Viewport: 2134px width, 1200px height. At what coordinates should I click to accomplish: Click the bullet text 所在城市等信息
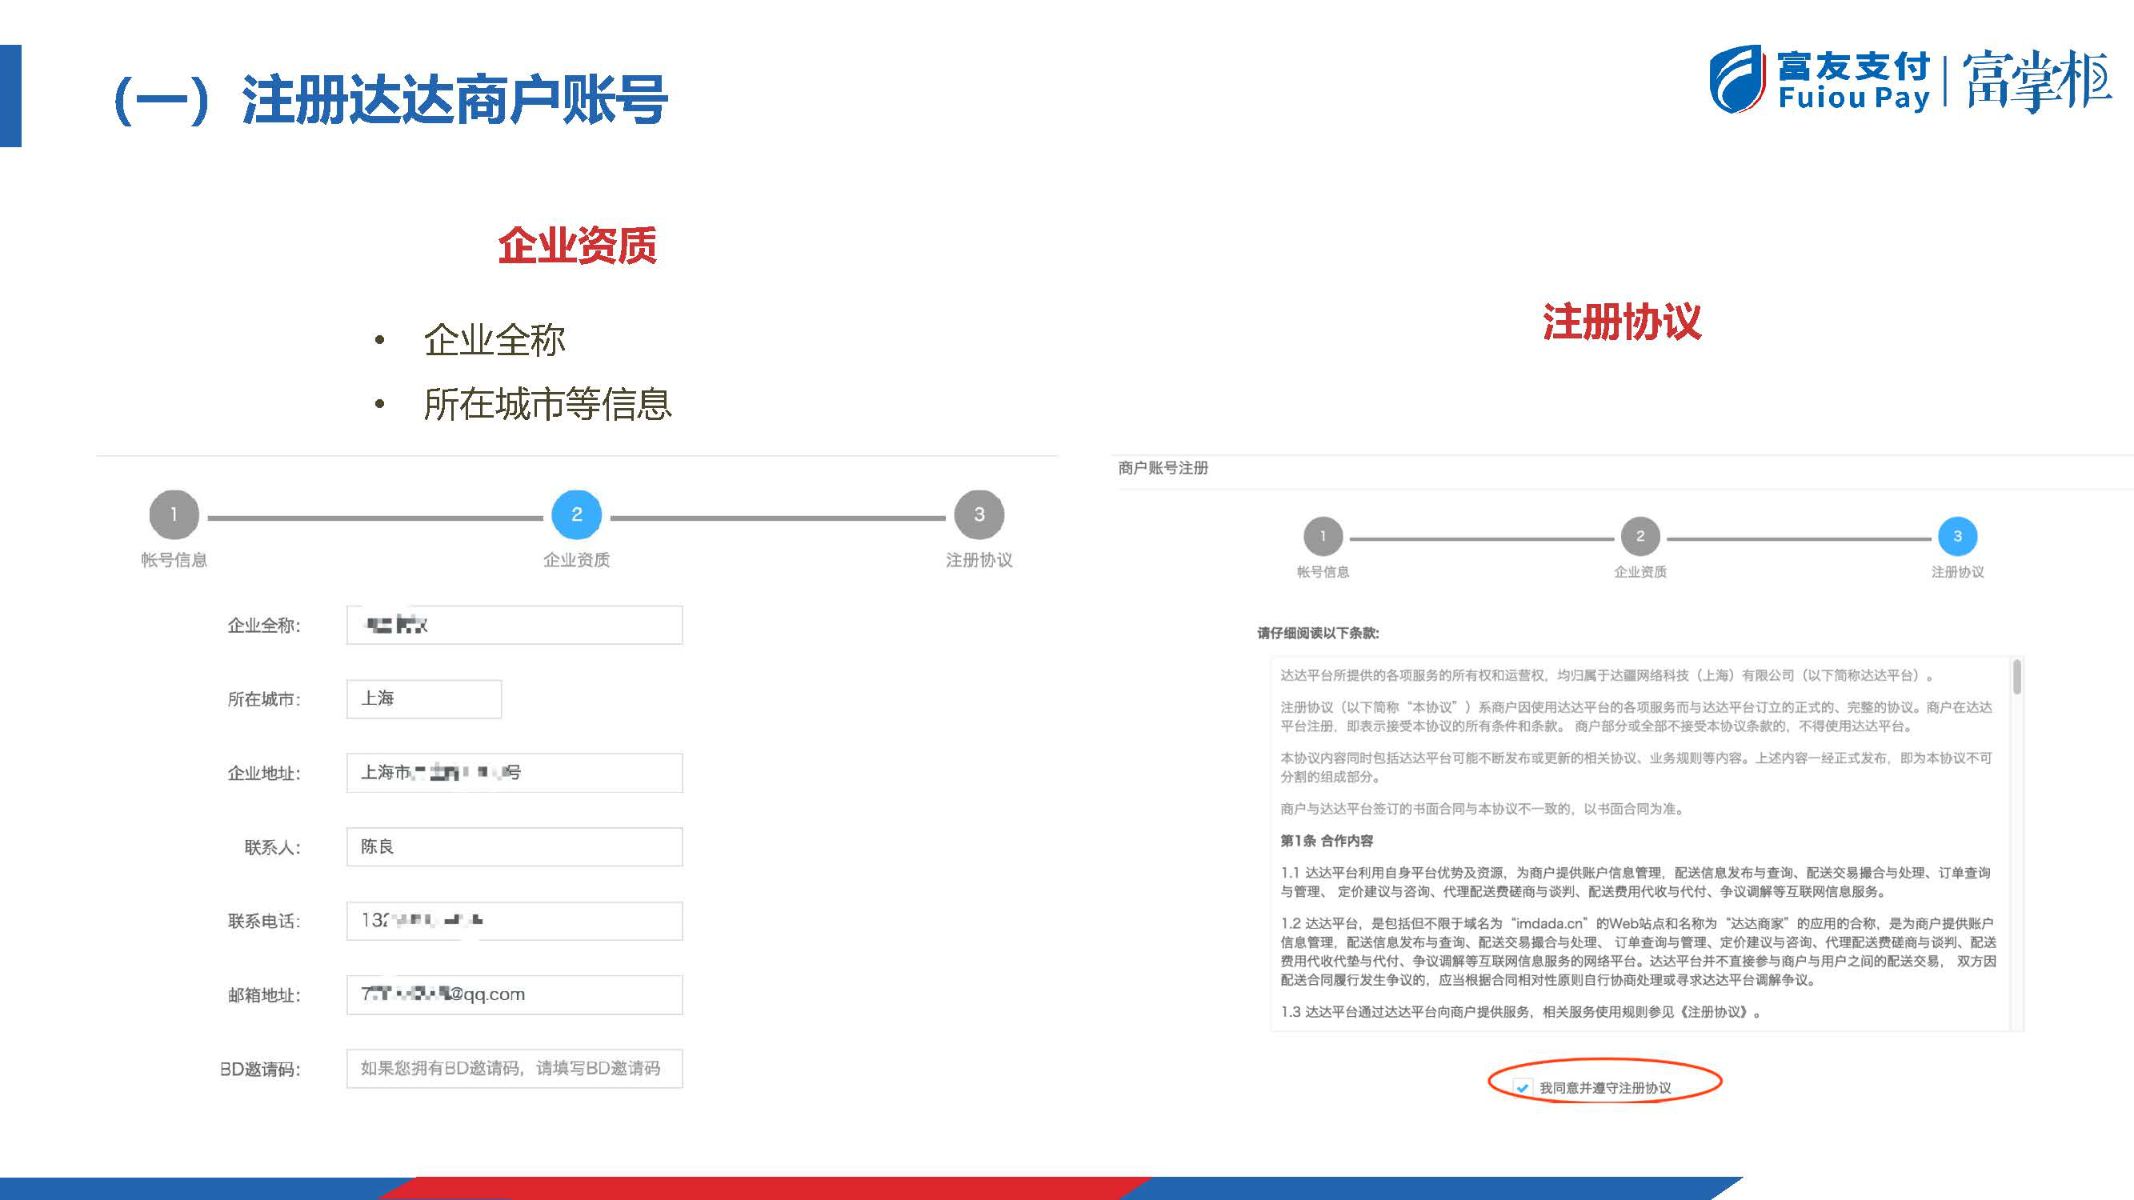(x=547, y=405)
